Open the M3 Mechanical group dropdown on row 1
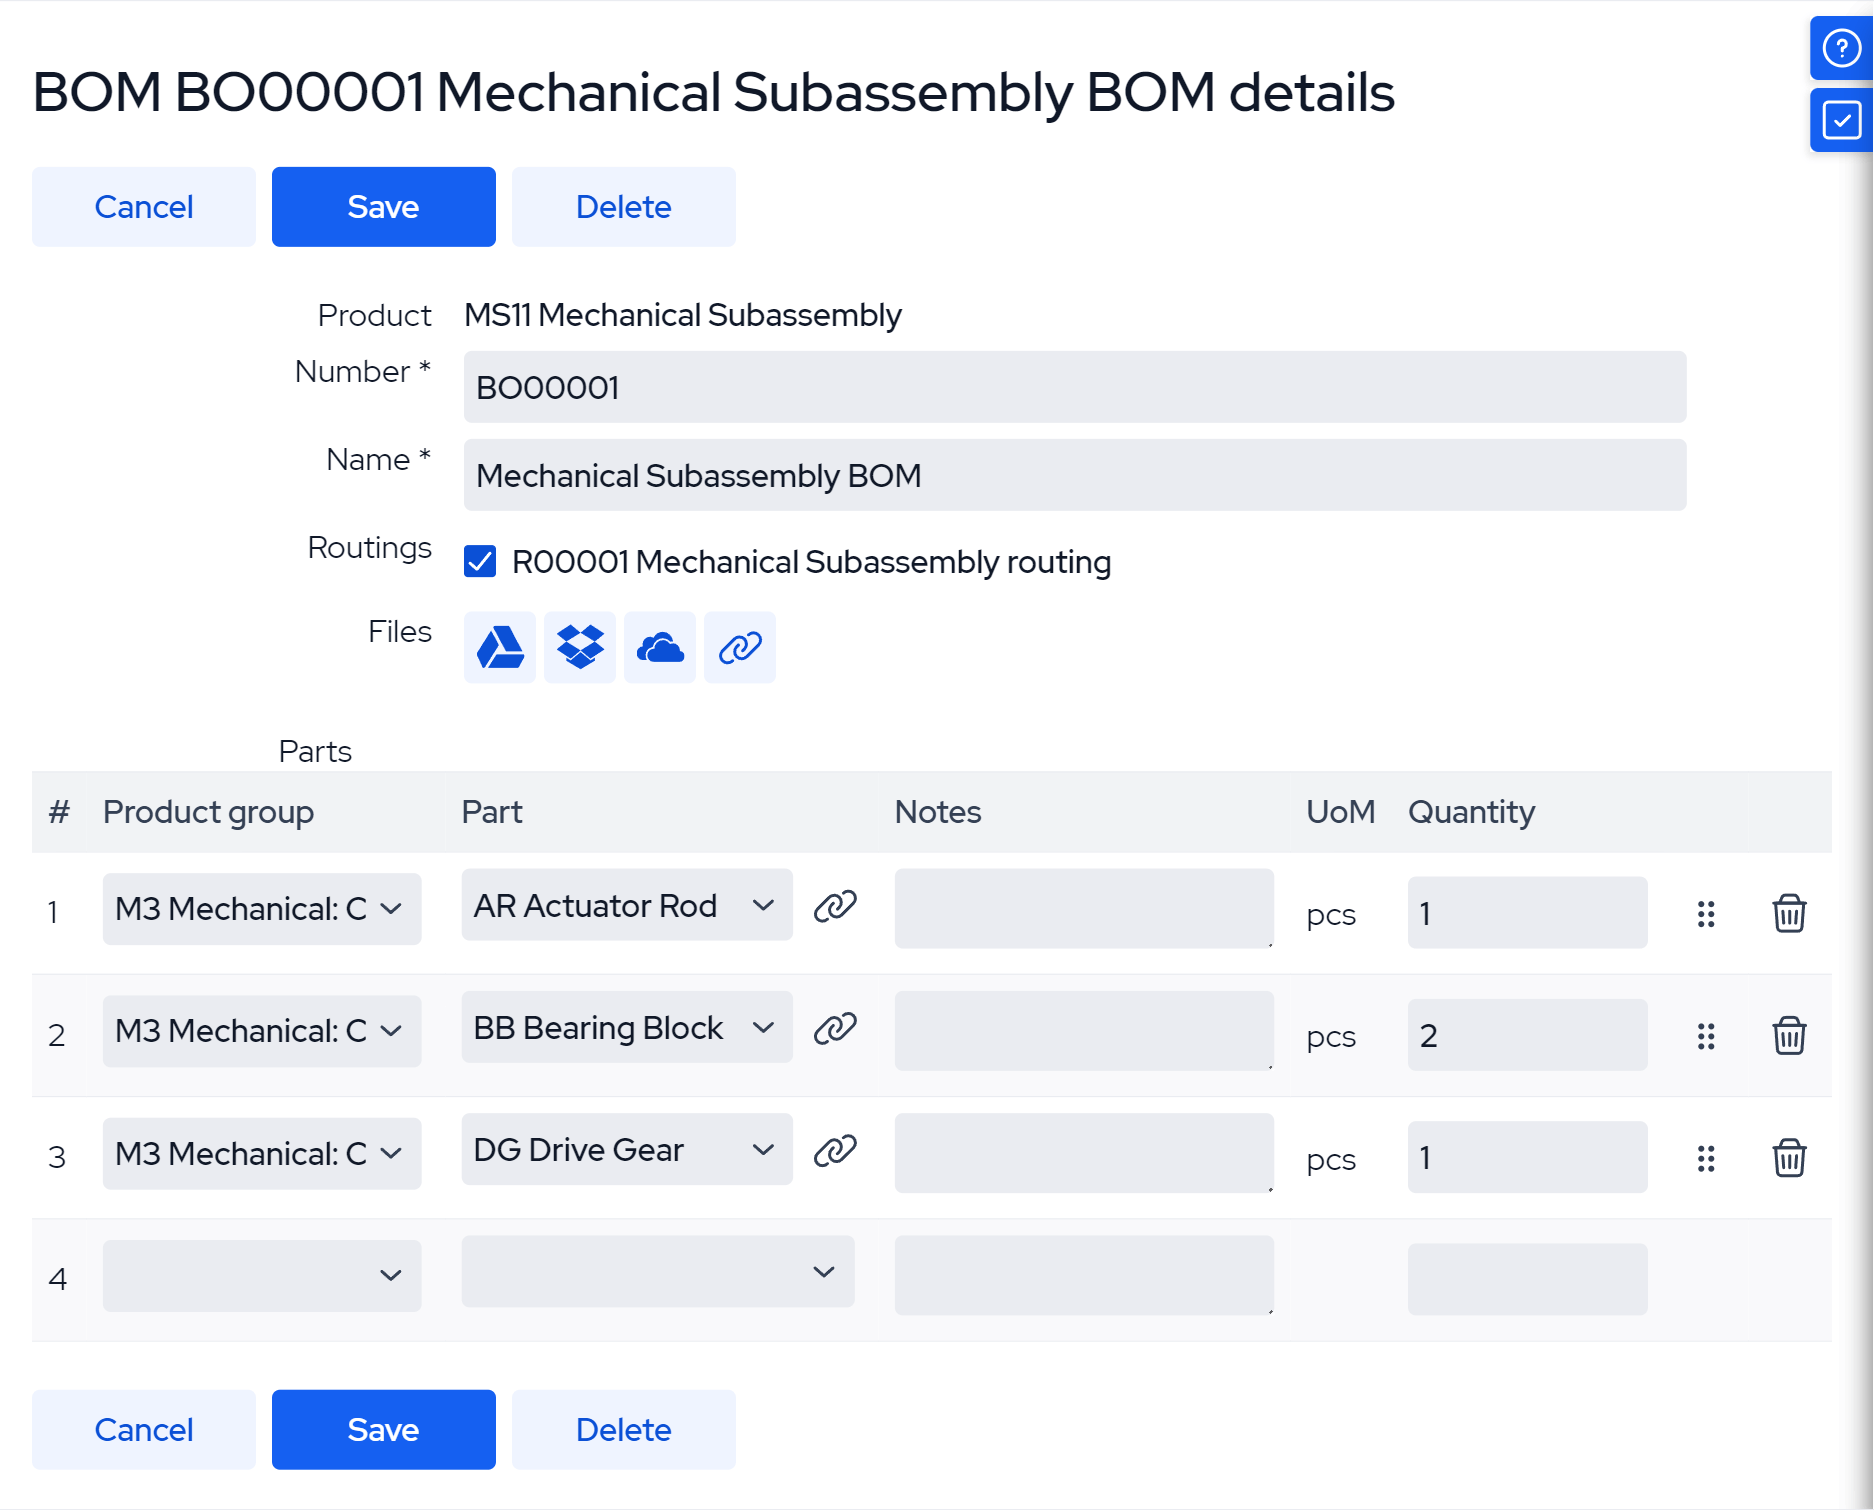The image size is (1874, 1510). (x=261, y=909)
